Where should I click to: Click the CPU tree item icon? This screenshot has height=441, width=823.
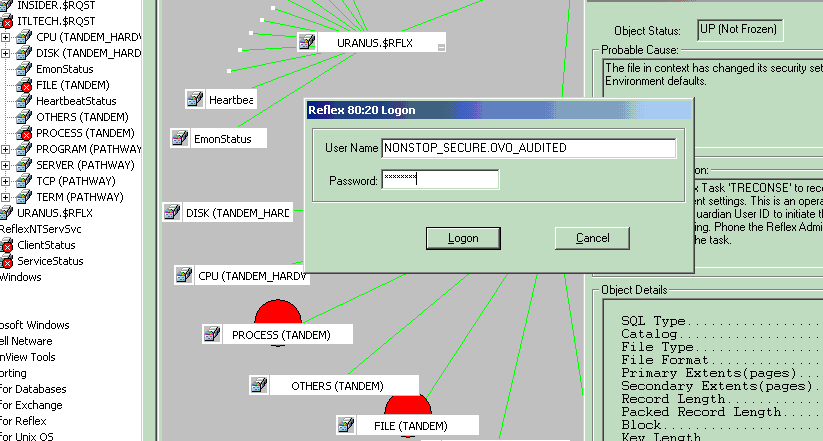pos(24,37)
